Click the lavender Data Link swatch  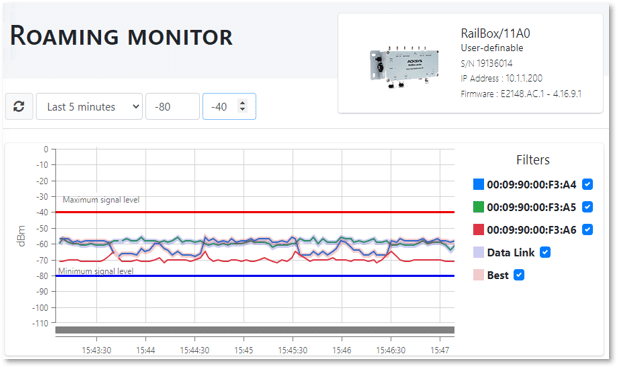478,253
